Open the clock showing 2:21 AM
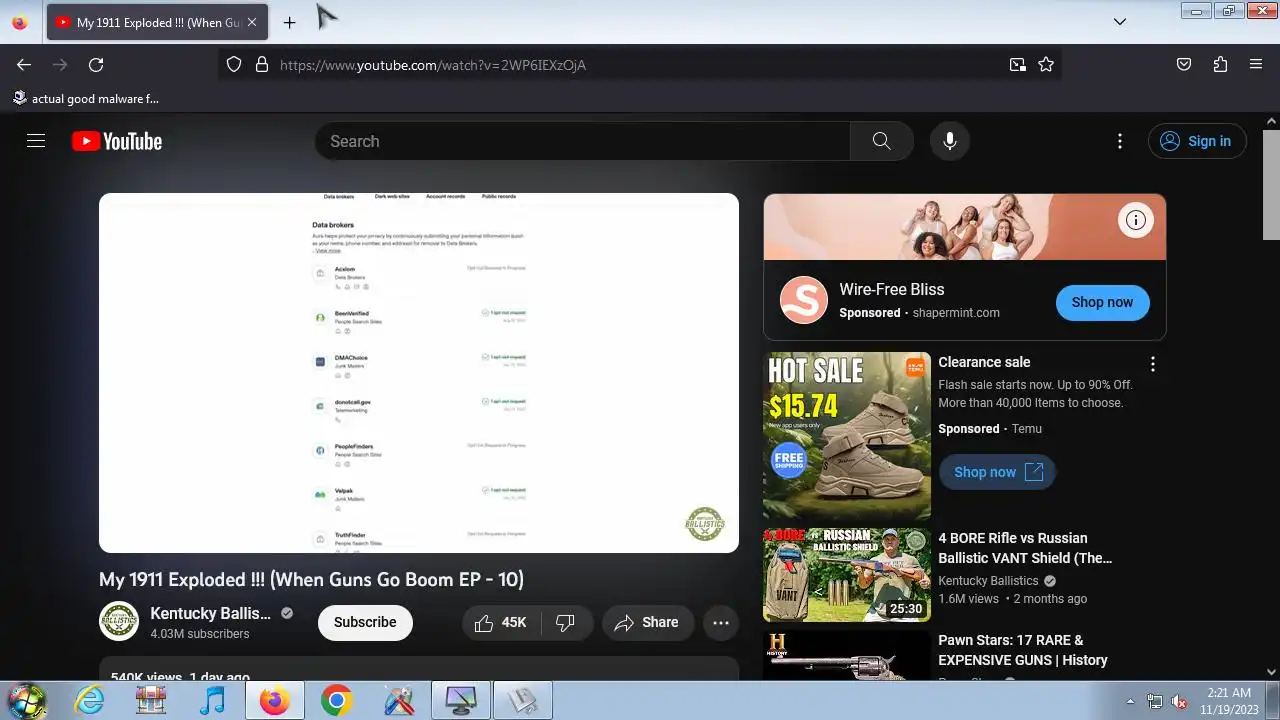Viewport: 1280px width, 720px height. tap(1229, 700)
